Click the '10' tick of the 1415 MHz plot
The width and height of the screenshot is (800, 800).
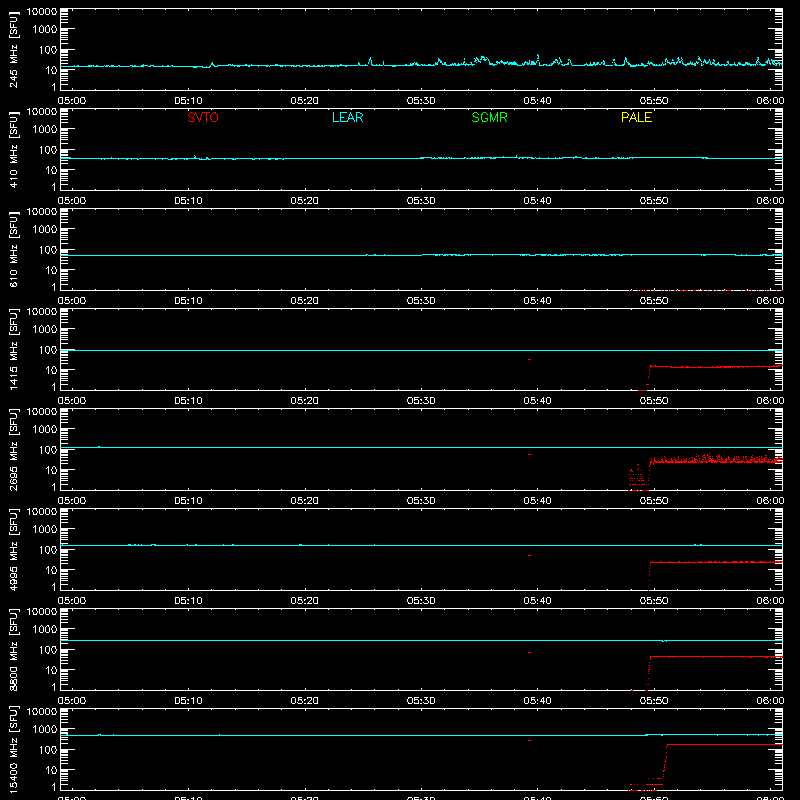click(51, 370)
